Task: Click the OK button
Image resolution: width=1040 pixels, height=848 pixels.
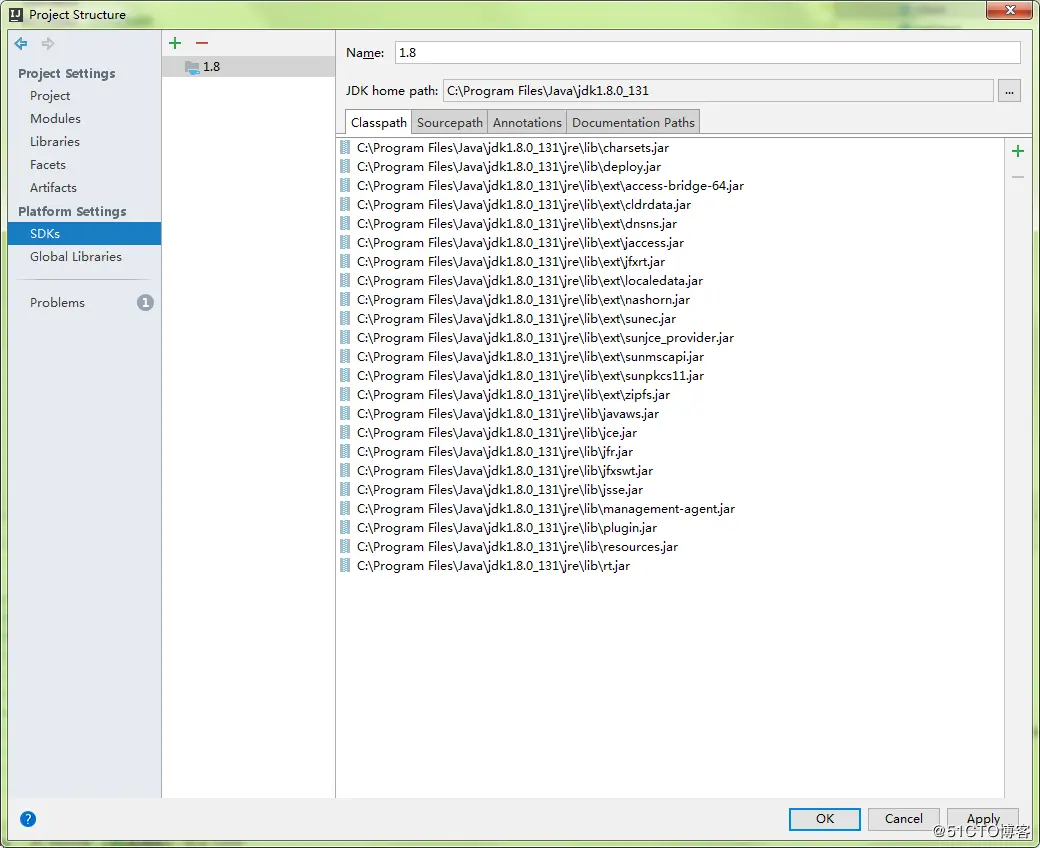Action: (x=824, y=819)
